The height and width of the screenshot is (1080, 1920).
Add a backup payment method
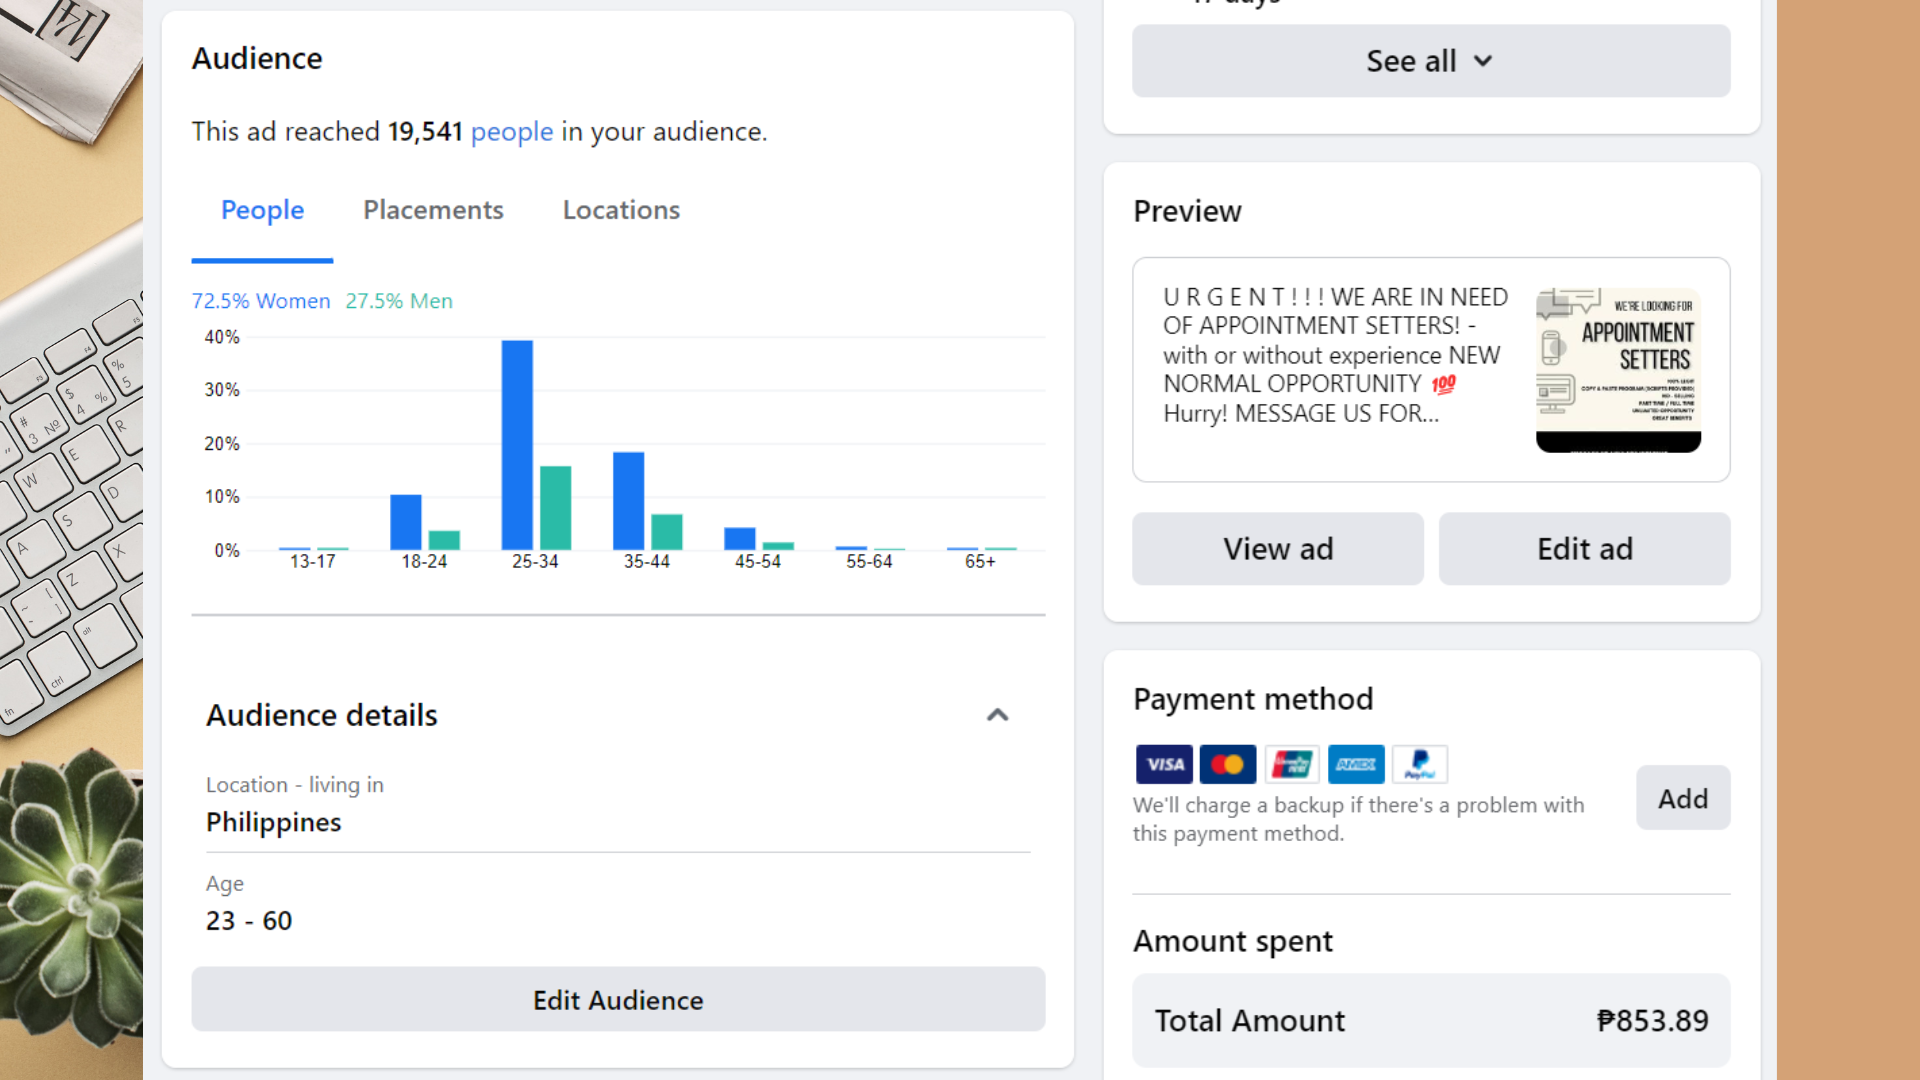tap(1682, 798)
